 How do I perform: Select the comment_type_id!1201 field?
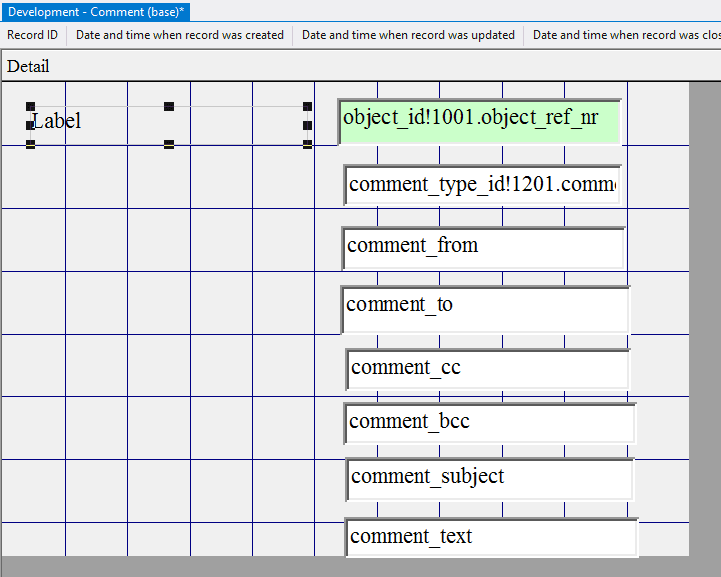[482, 185]
